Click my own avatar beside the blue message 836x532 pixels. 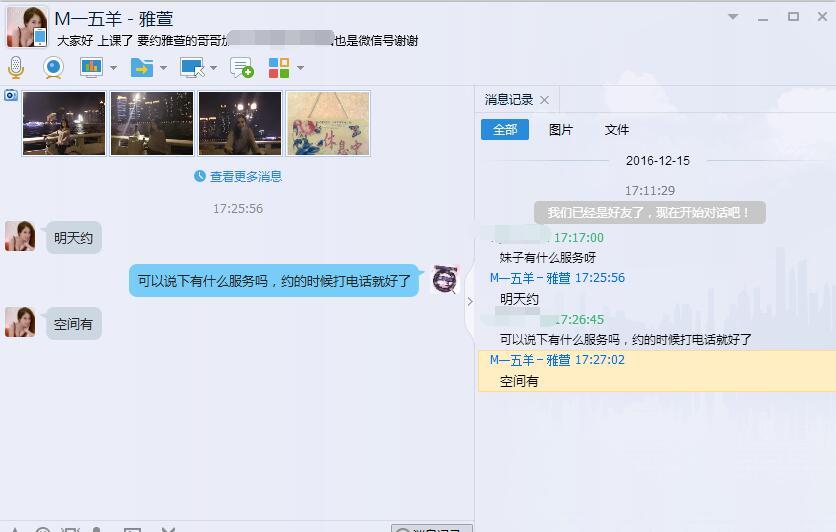pos(445,279)
